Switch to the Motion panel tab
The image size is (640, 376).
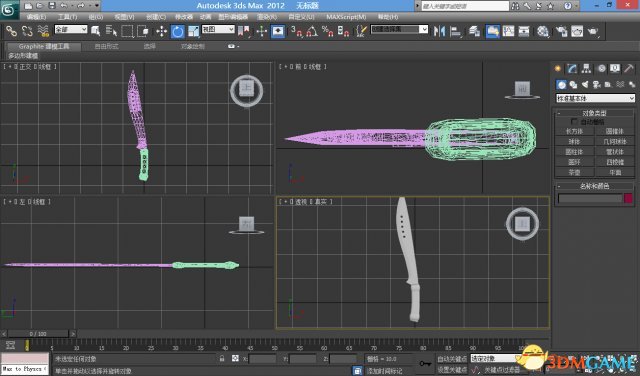tap(601, 69)
